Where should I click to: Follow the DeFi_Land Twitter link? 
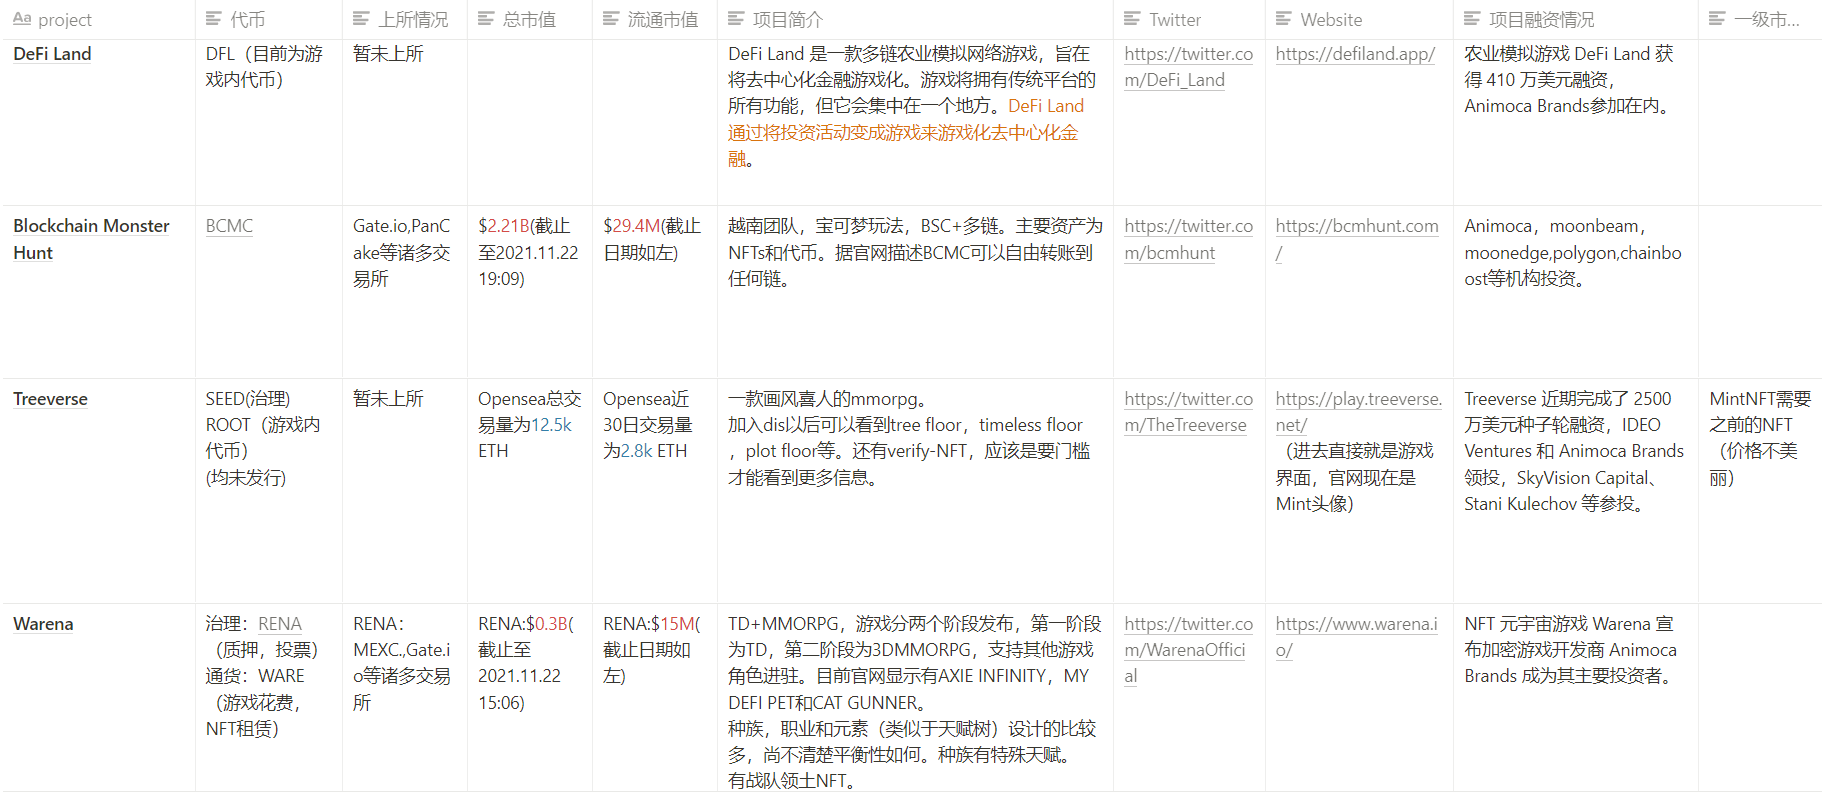click(1188, 67)
